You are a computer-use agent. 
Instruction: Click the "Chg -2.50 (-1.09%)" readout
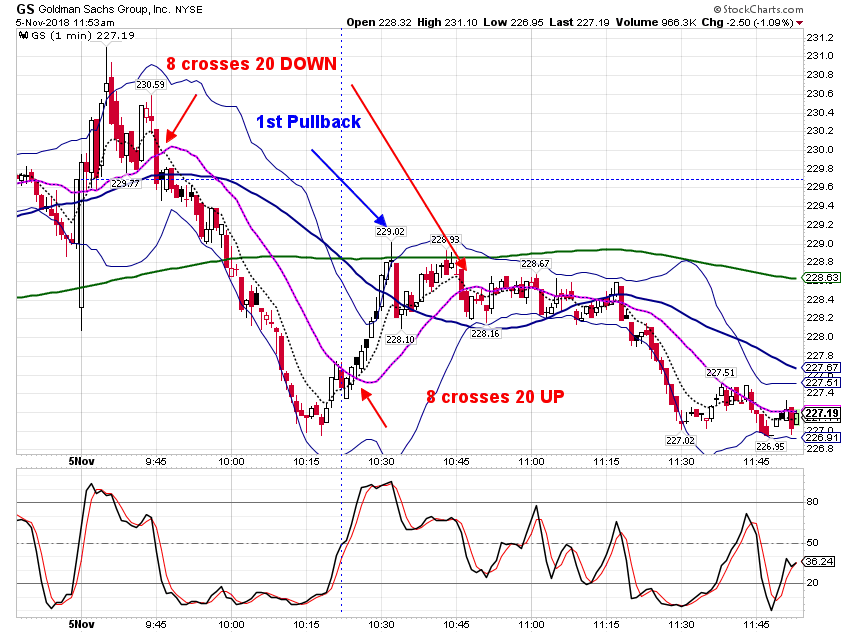748,23
